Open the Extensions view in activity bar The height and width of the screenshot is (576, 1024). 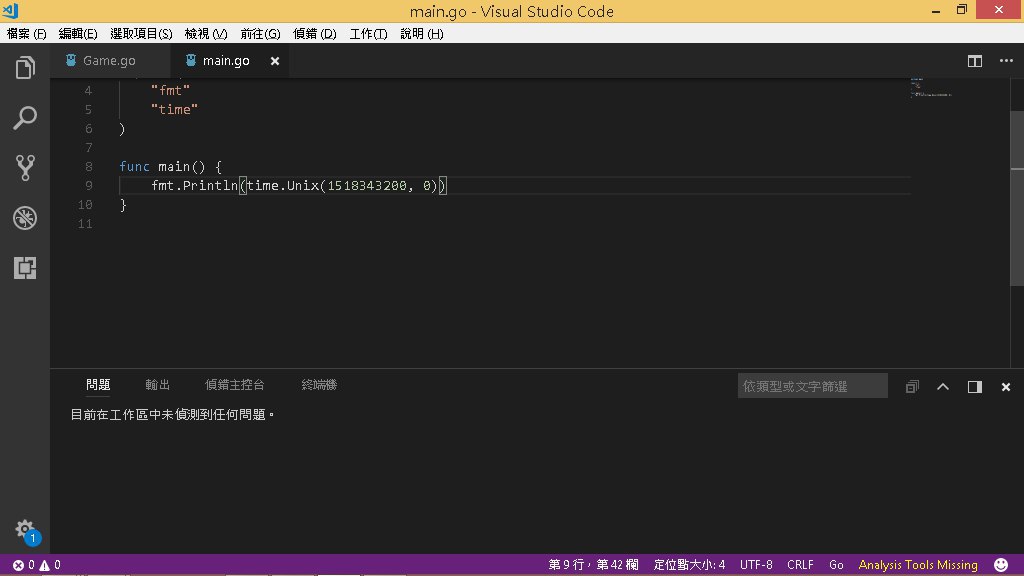click(25, 268)
